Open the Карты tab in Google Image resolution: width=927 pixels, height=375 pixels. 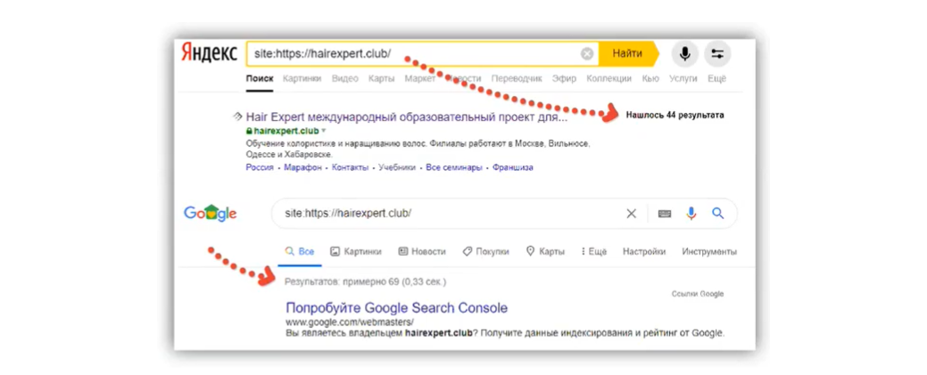click(x=545, y=251)
